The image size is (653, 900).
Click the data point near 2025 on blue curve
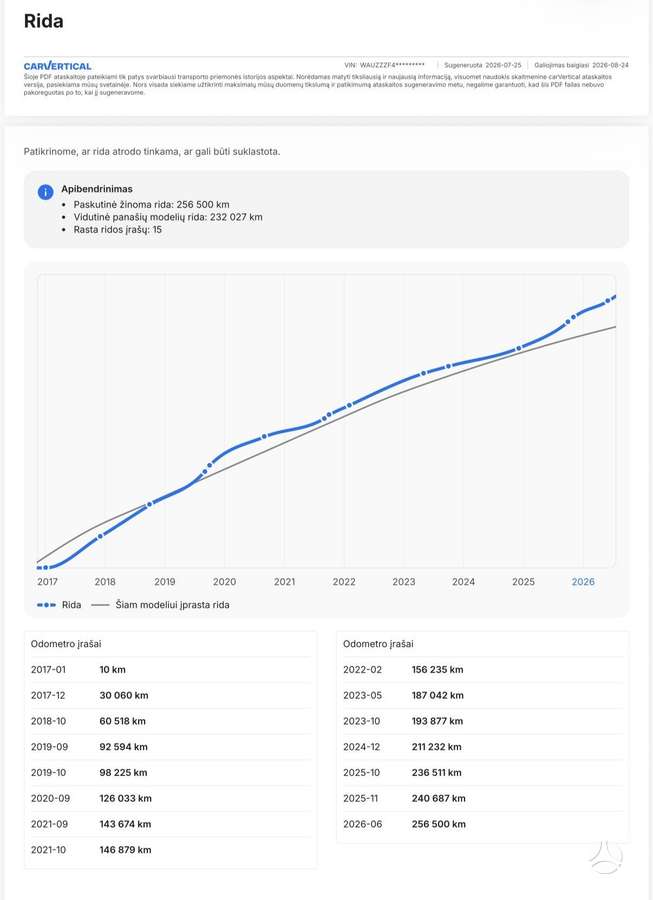[519, 348]
